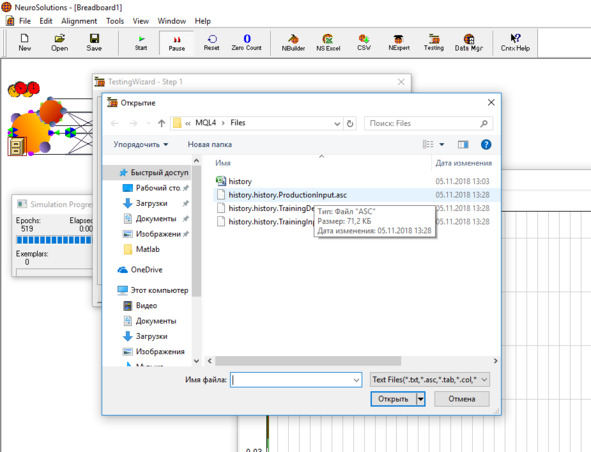Pause the running simulation
This screenshot has width=591, height=452.
click(176, 43)
